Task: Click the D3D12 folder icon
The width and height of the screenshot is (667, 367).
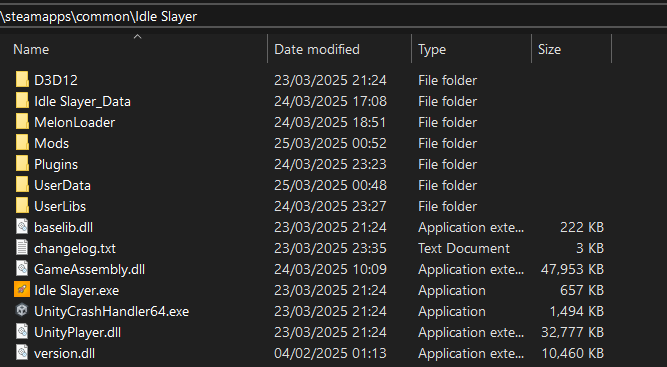Action: coord(22,80)
